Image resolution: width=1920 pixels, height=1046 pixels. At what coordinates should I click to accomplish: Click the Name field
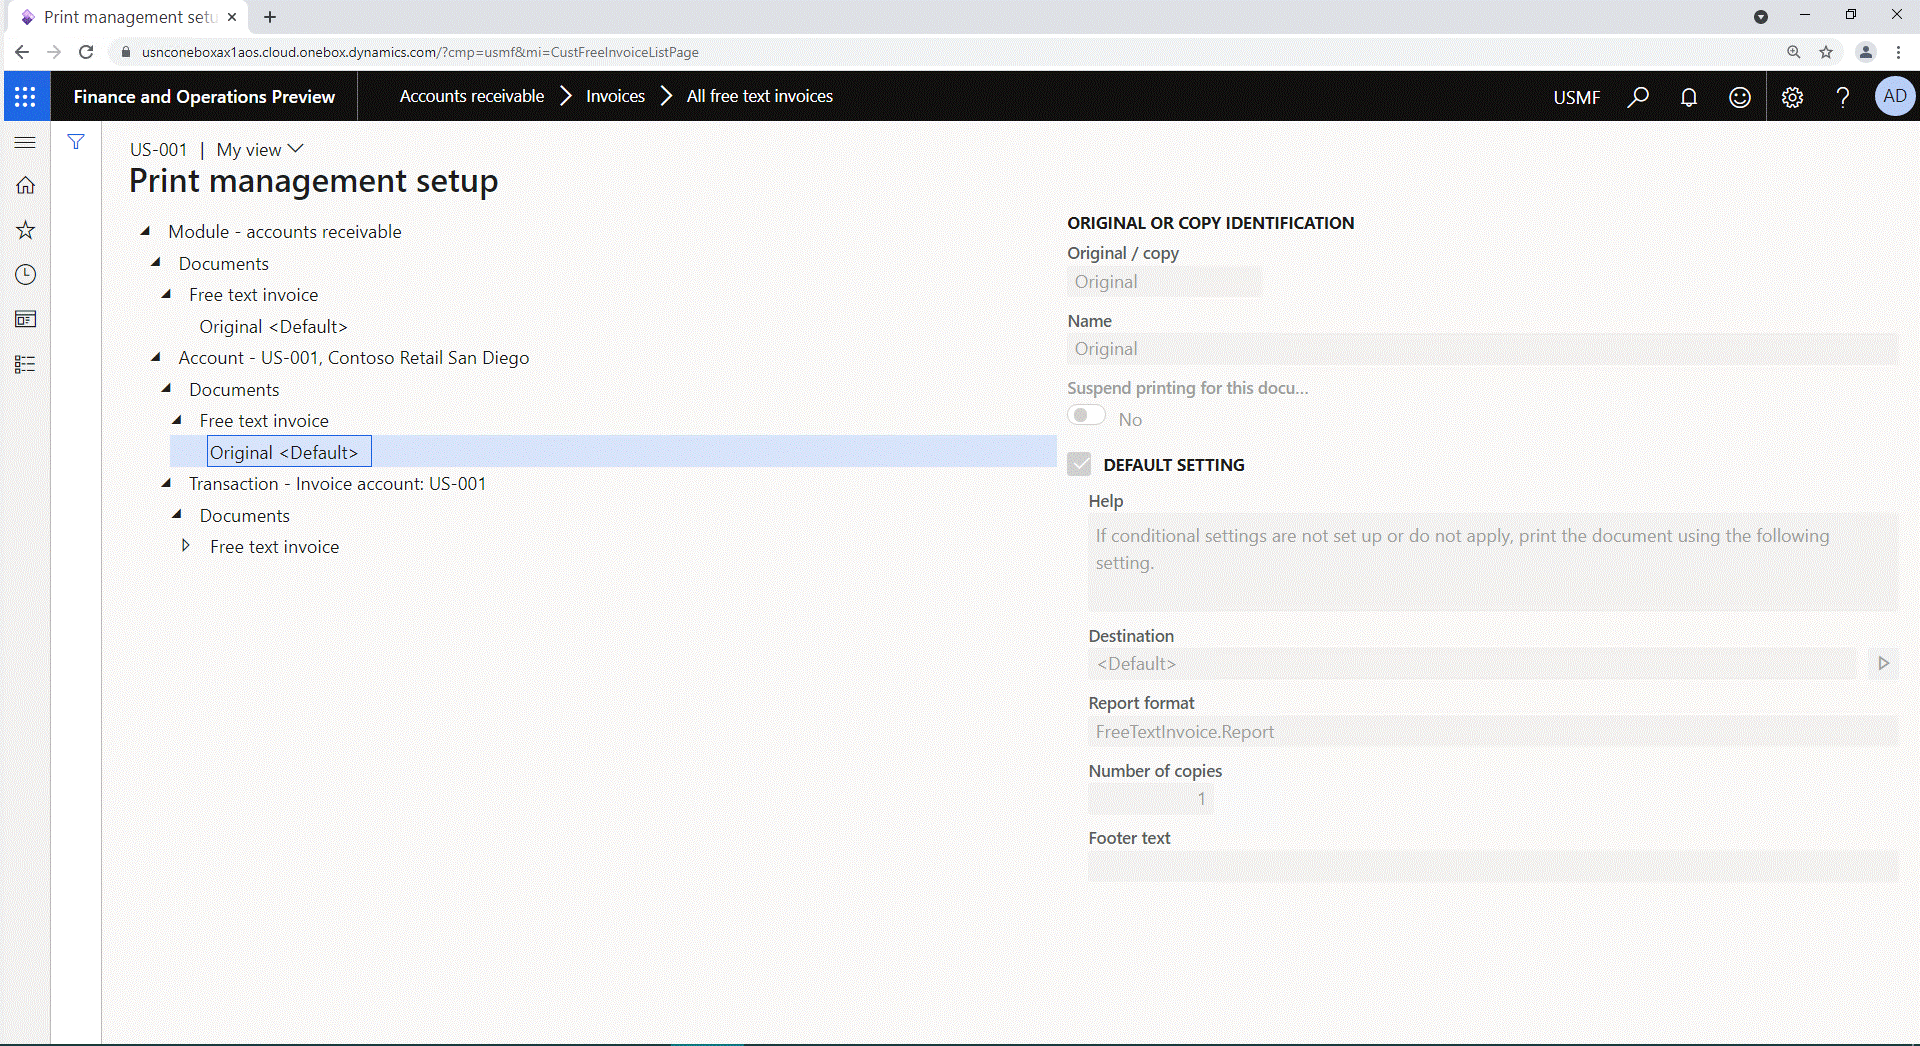(1482, 349)
